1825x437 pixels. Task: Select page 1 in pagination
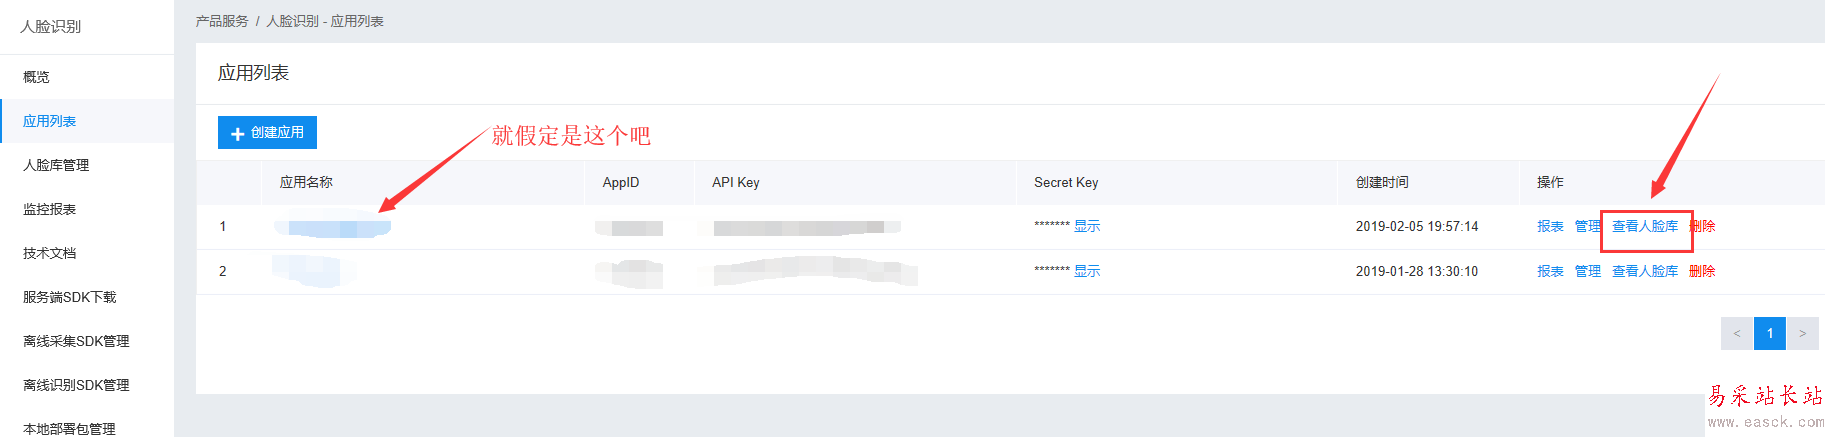(x=1770, y=334)
